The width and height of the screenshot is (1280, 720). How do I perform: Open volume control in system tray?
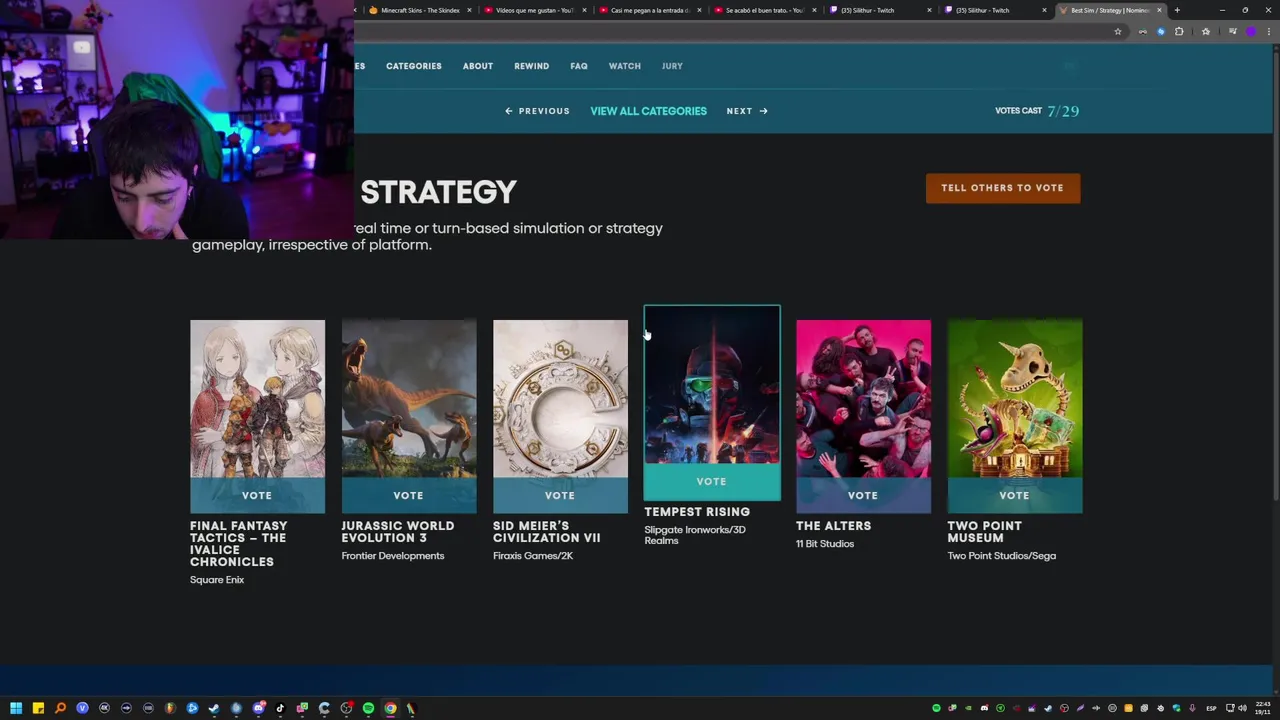[1242, 708]
